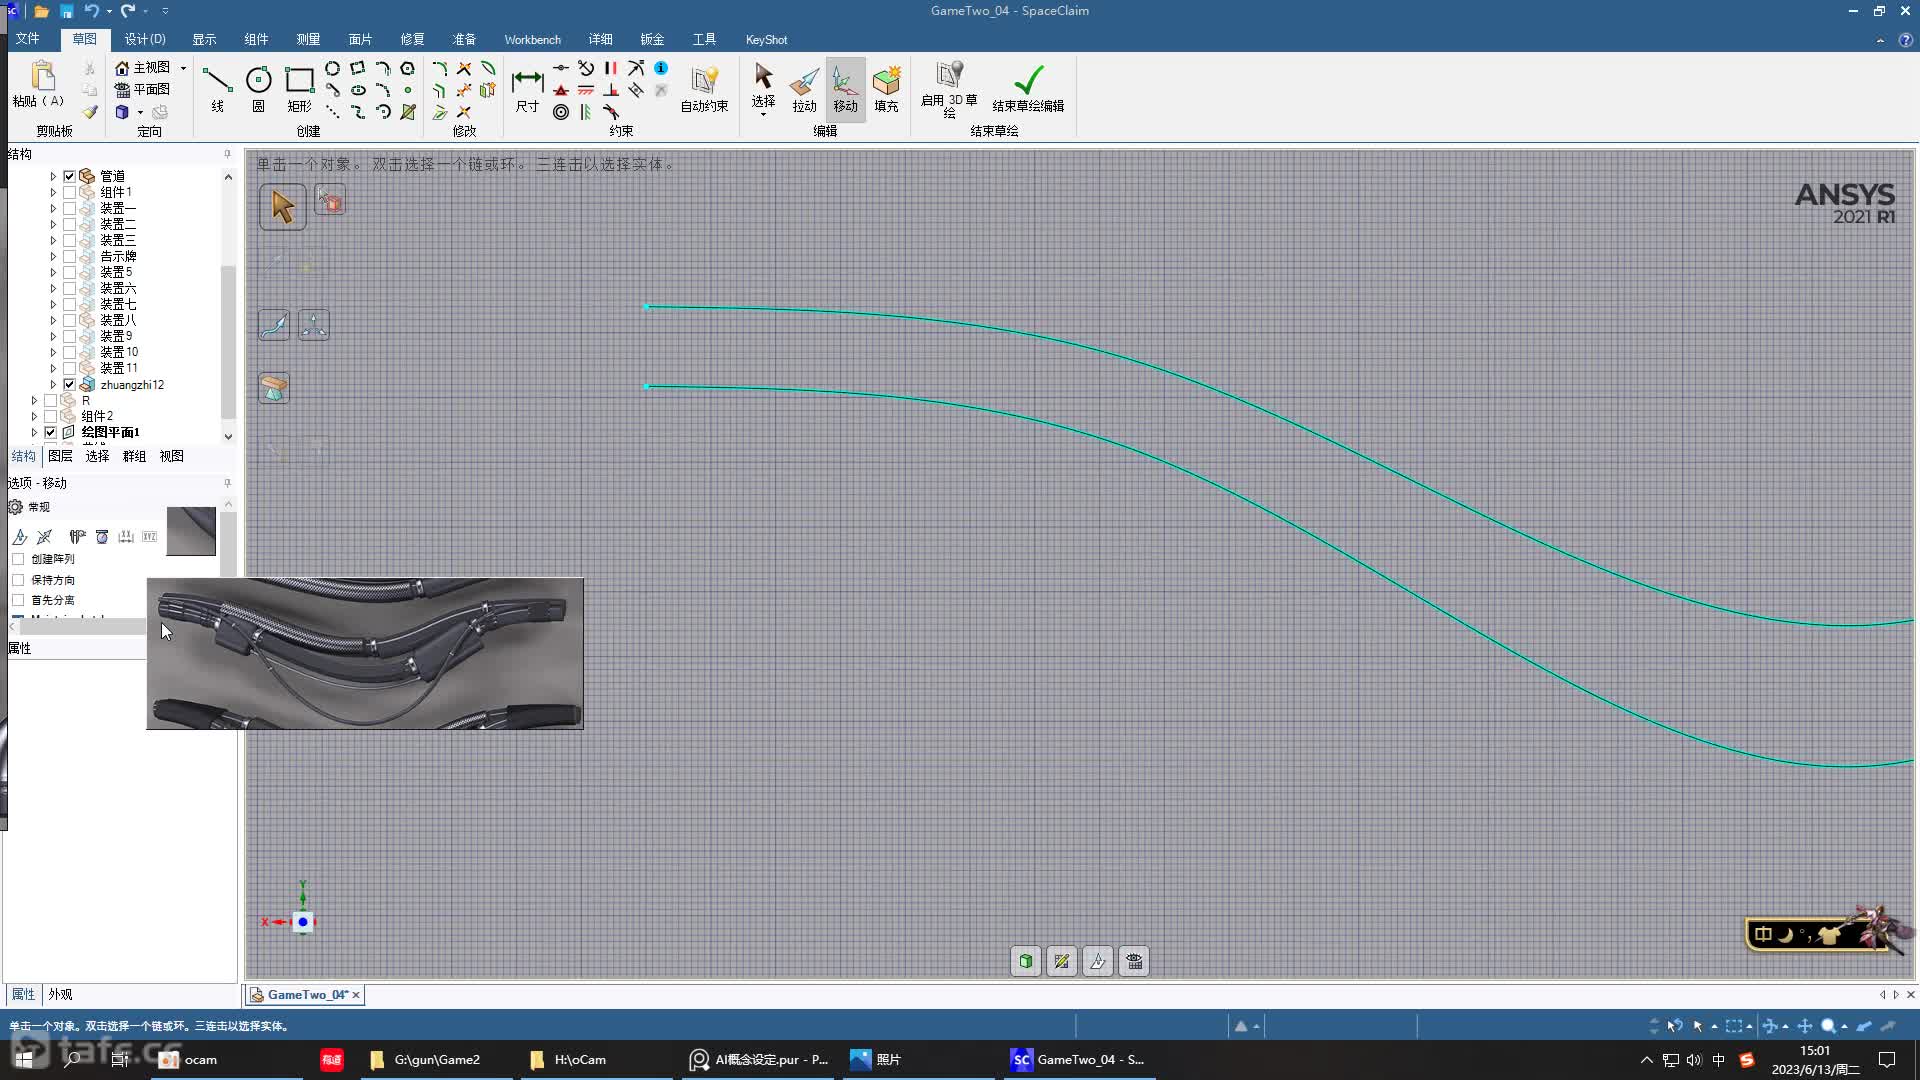The height and width of the screenshot is (1080, 1920).
Task: Open the 主视图 dropdown arrow
Action: pos(183,68)
